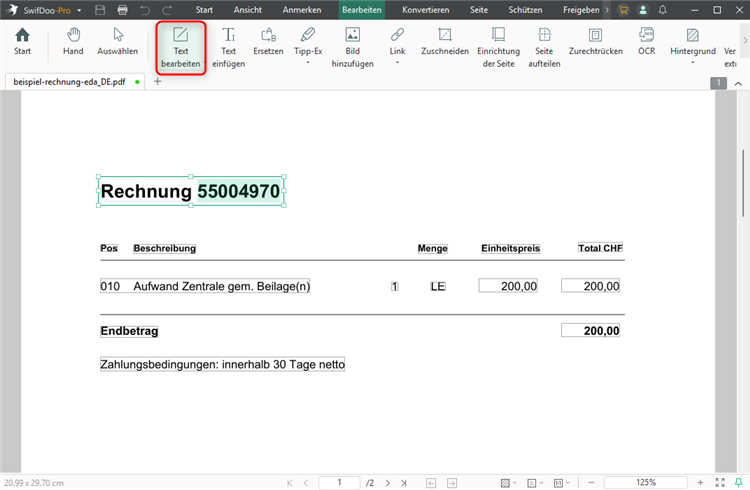Open the user account profile icon
The width and height of the screenshot is (750, 490).
click(x=643, y=10)
